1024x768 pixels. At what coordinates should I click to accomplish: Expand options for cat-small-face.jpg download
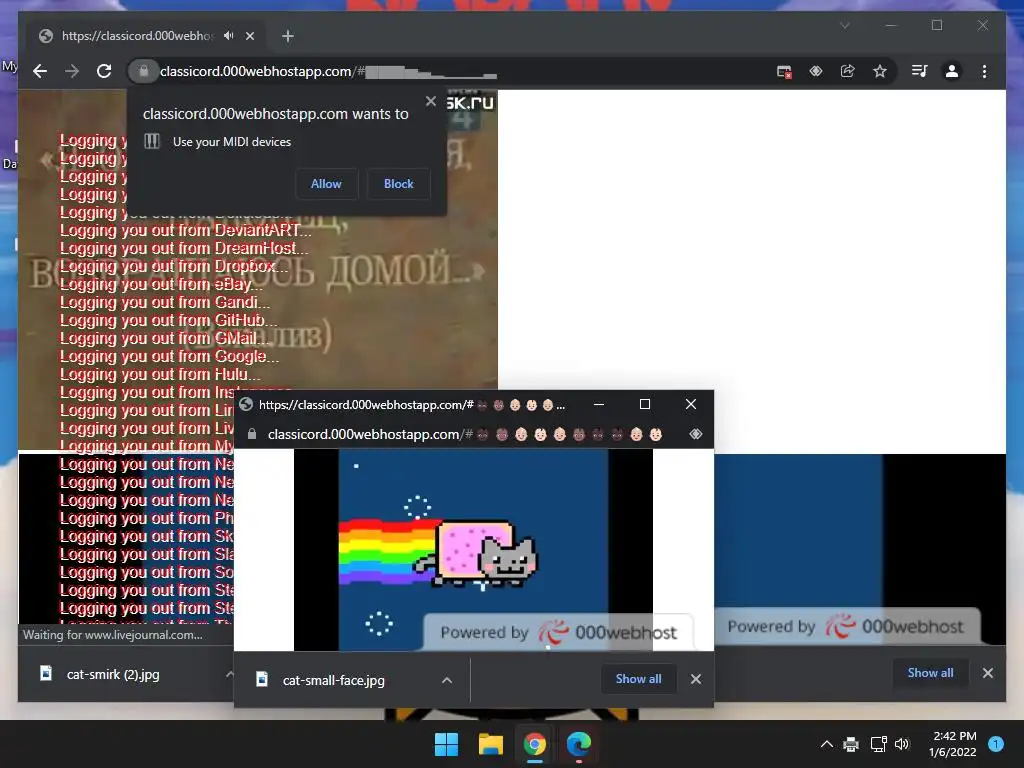point(447,680)
